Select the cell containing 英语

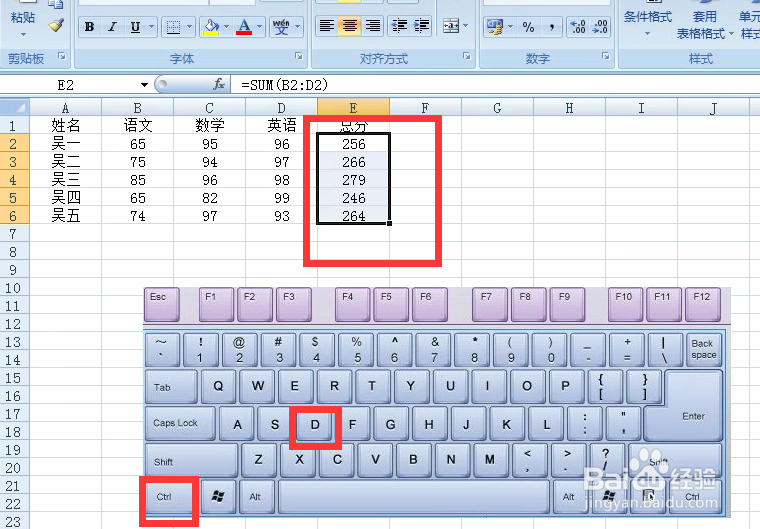(x=282, y=126)
